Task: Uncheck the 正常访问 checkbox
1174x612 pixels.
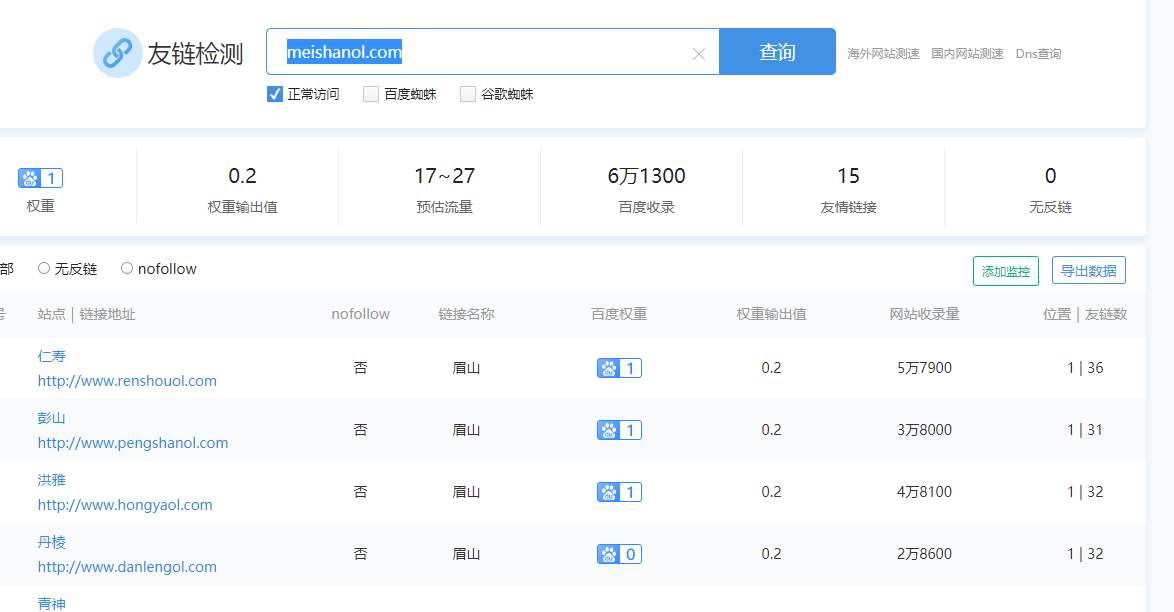Action: point(275,94)
